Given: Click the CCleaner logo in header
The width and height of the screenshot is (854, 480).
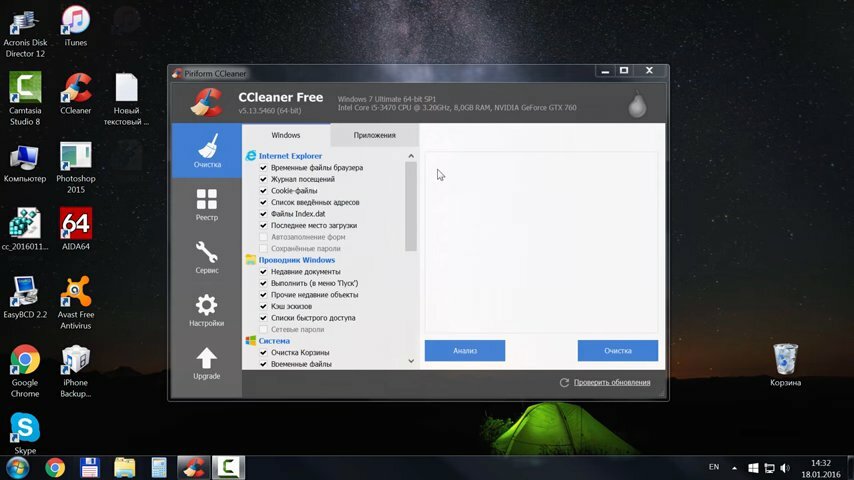Looking at the screenshot, I should [206, 102].
